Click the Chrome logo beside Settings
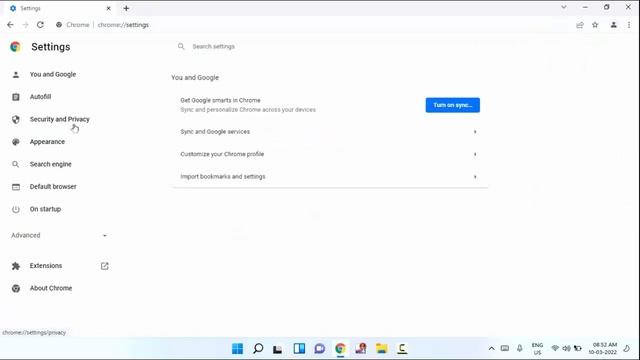The height and width of the screenshot is (360, 640). (x=16, y=47)
